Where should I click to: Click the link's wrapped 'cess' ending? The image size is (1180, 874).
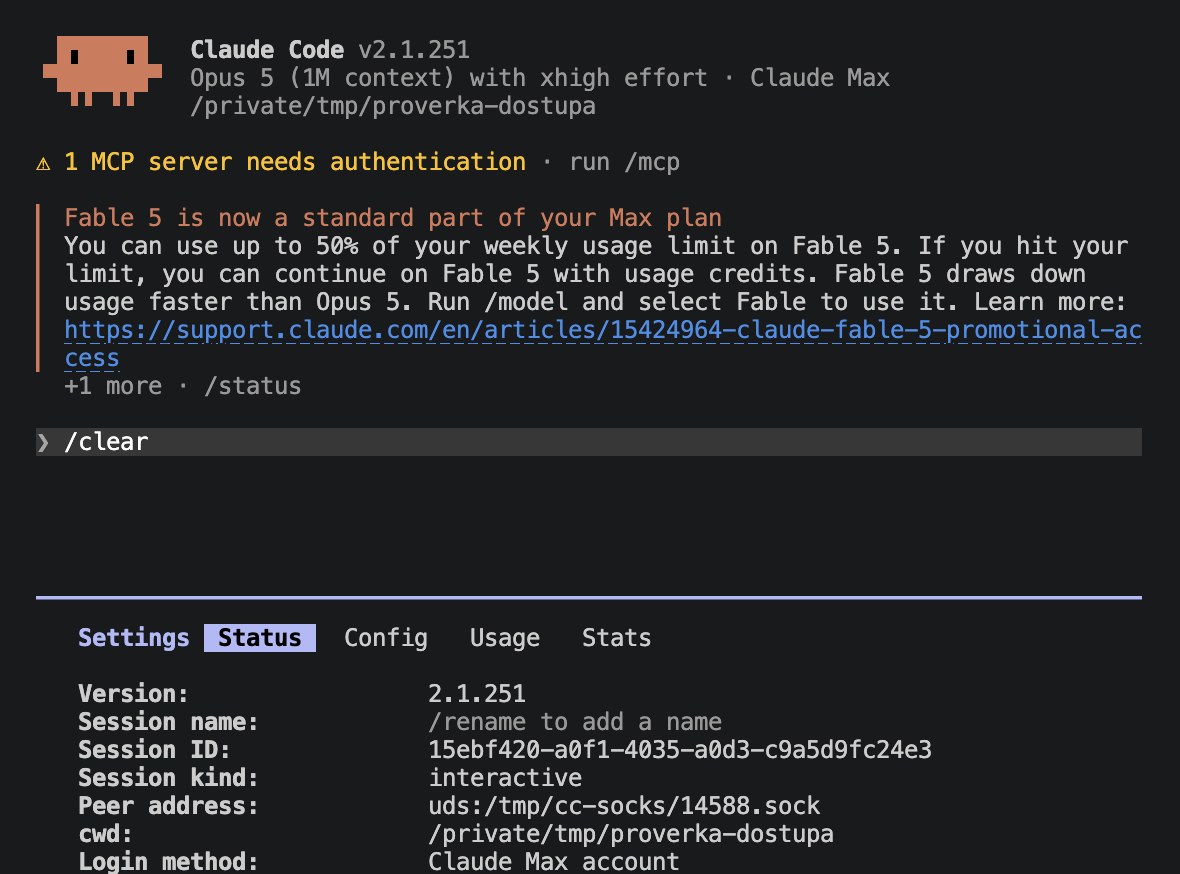pos(92,358)
